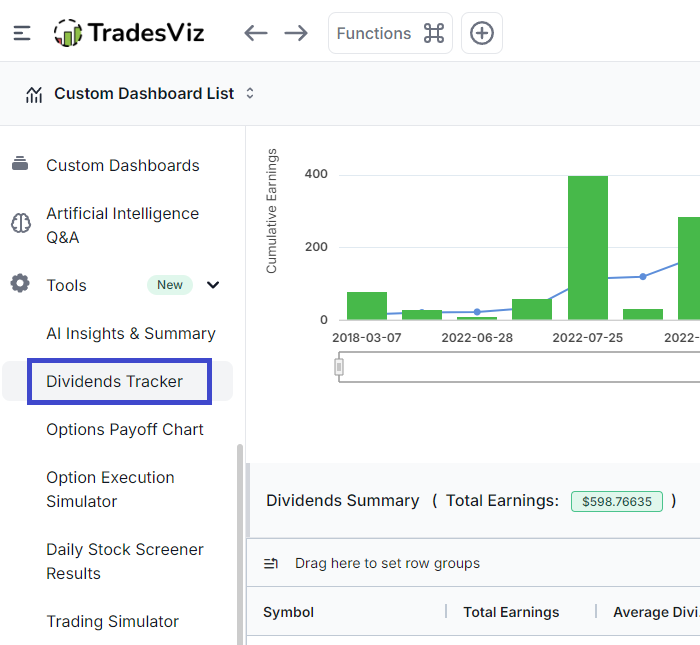Go back with the left arrow

[256, 33]
